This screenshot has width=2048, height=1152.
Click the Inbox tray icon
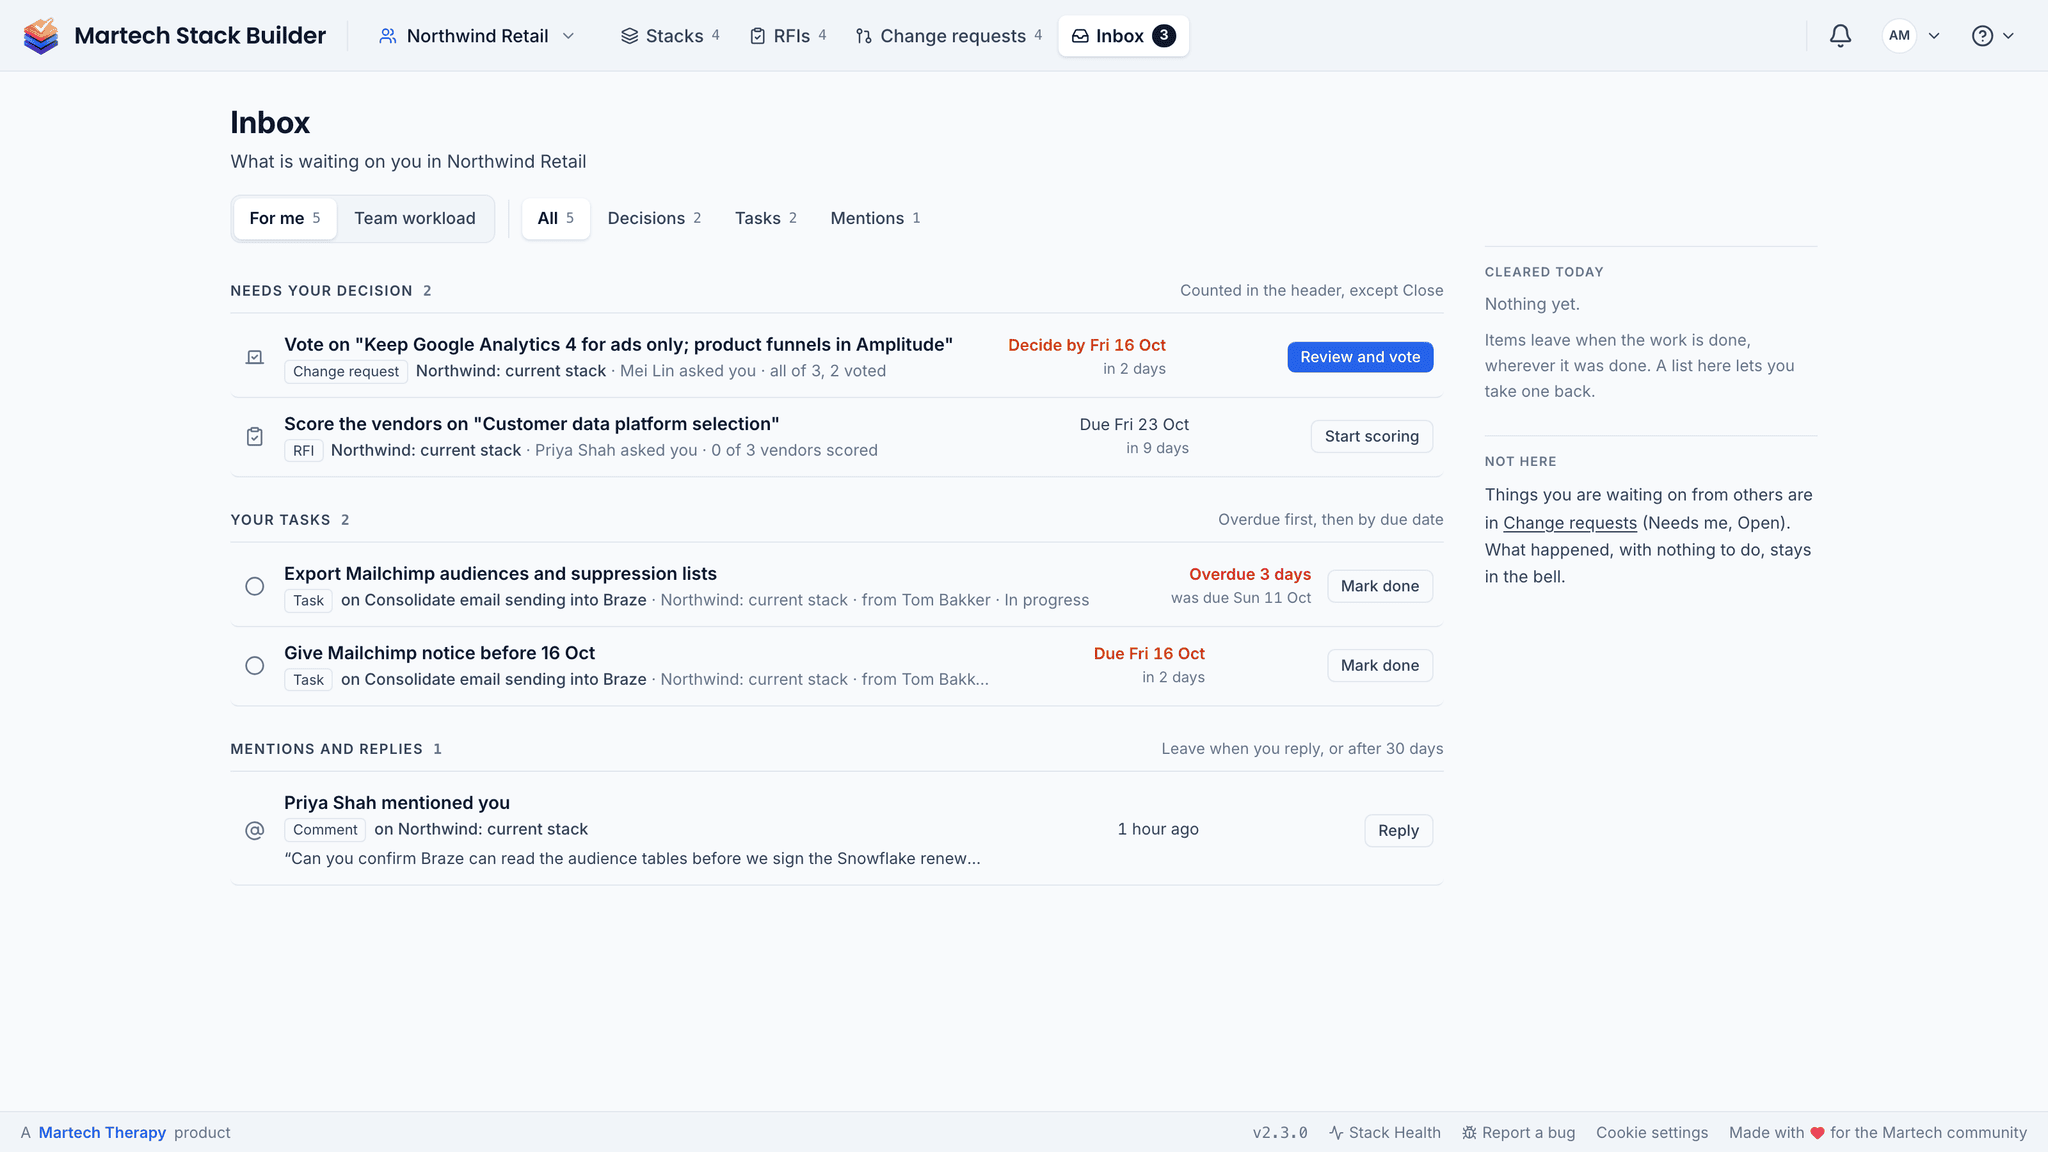tap(1080, 36)
